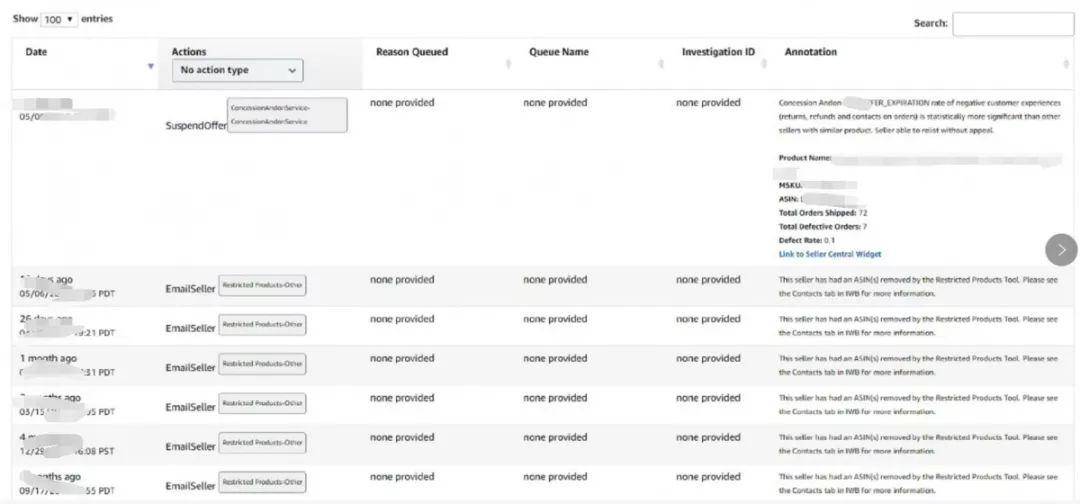Screen dimensions: 1080x504
Task: Click the Restricted Products-Other tag in 05/06 row
Action: point(262,286)
